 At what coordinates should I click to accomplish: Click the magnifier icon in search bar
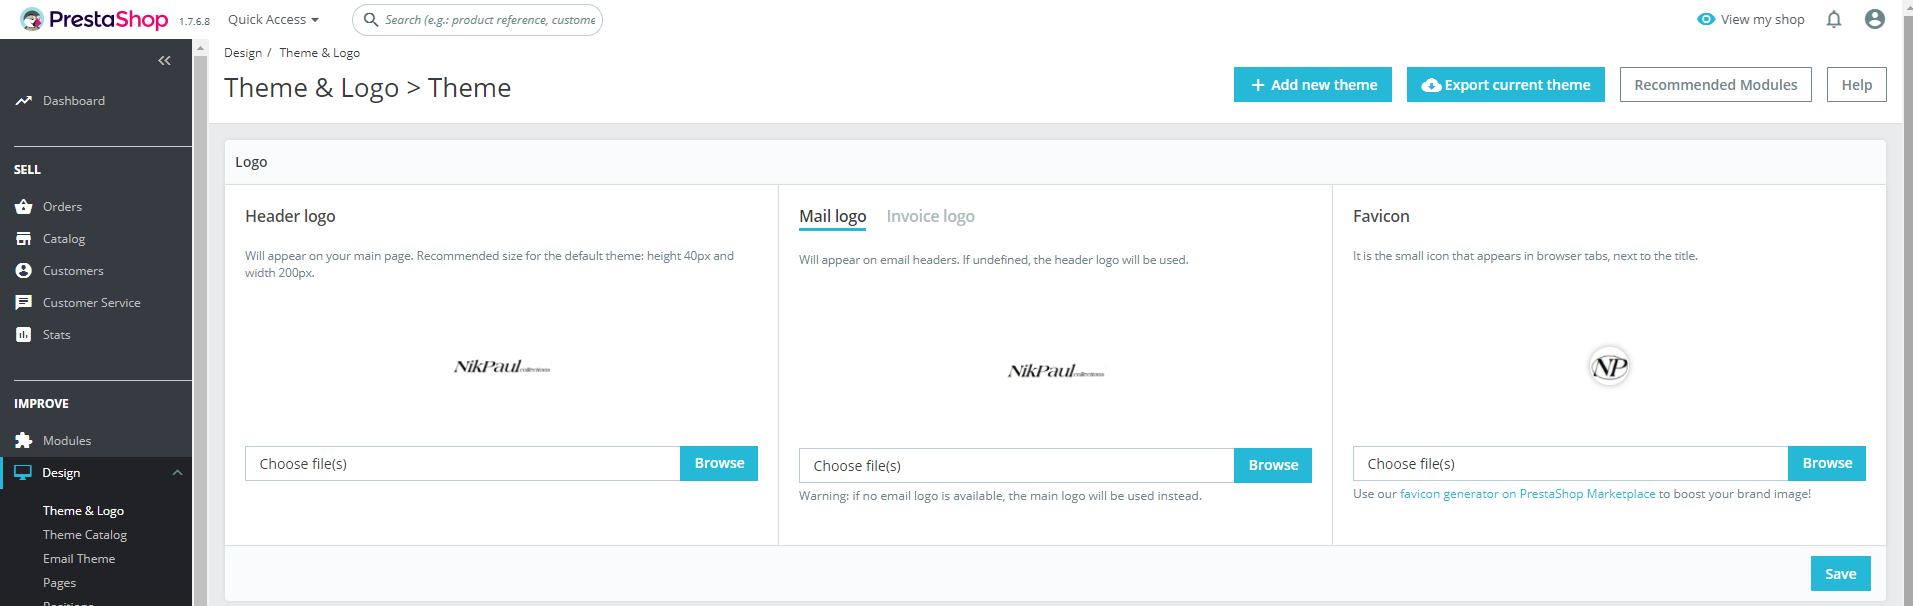point(371,19)
